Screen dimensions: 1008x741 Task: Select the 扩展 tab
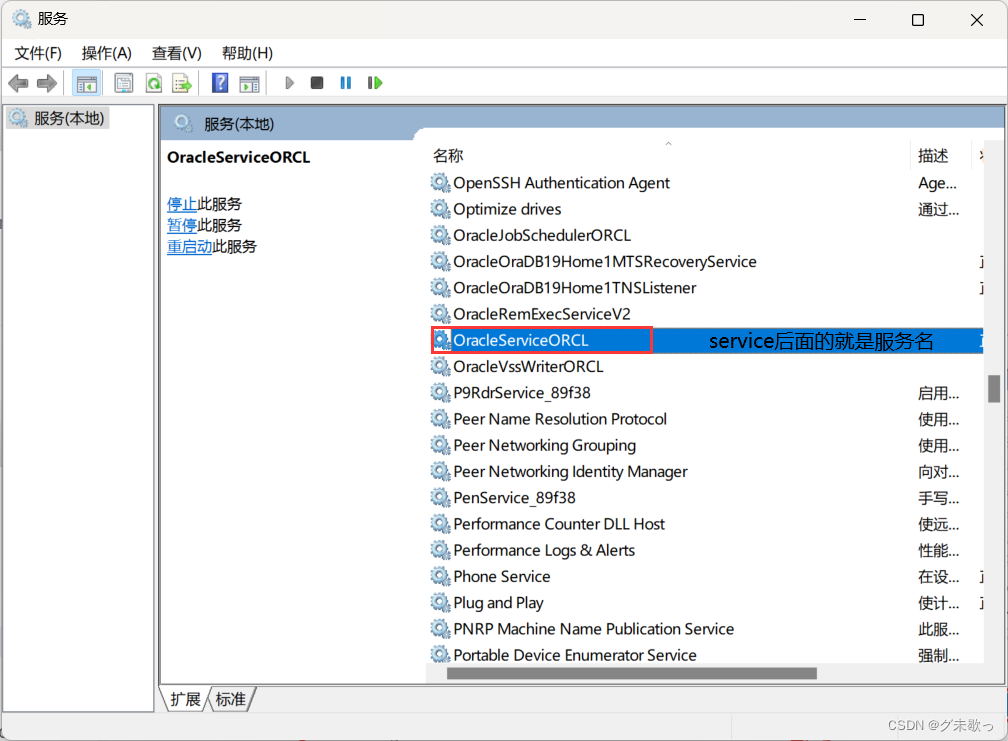[x=184, y=699]
